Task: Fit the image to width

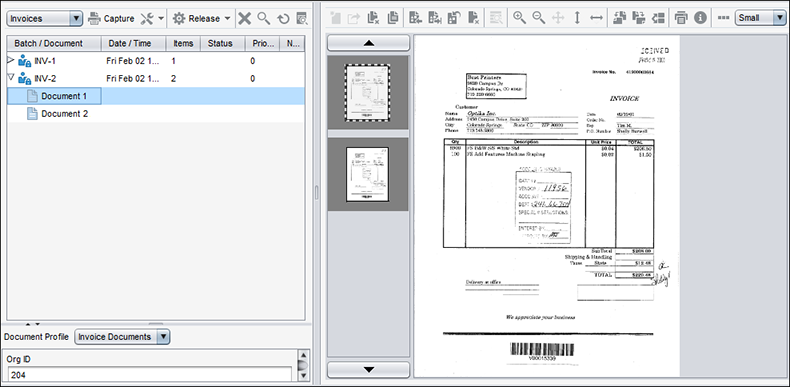Action: [596, 18]
